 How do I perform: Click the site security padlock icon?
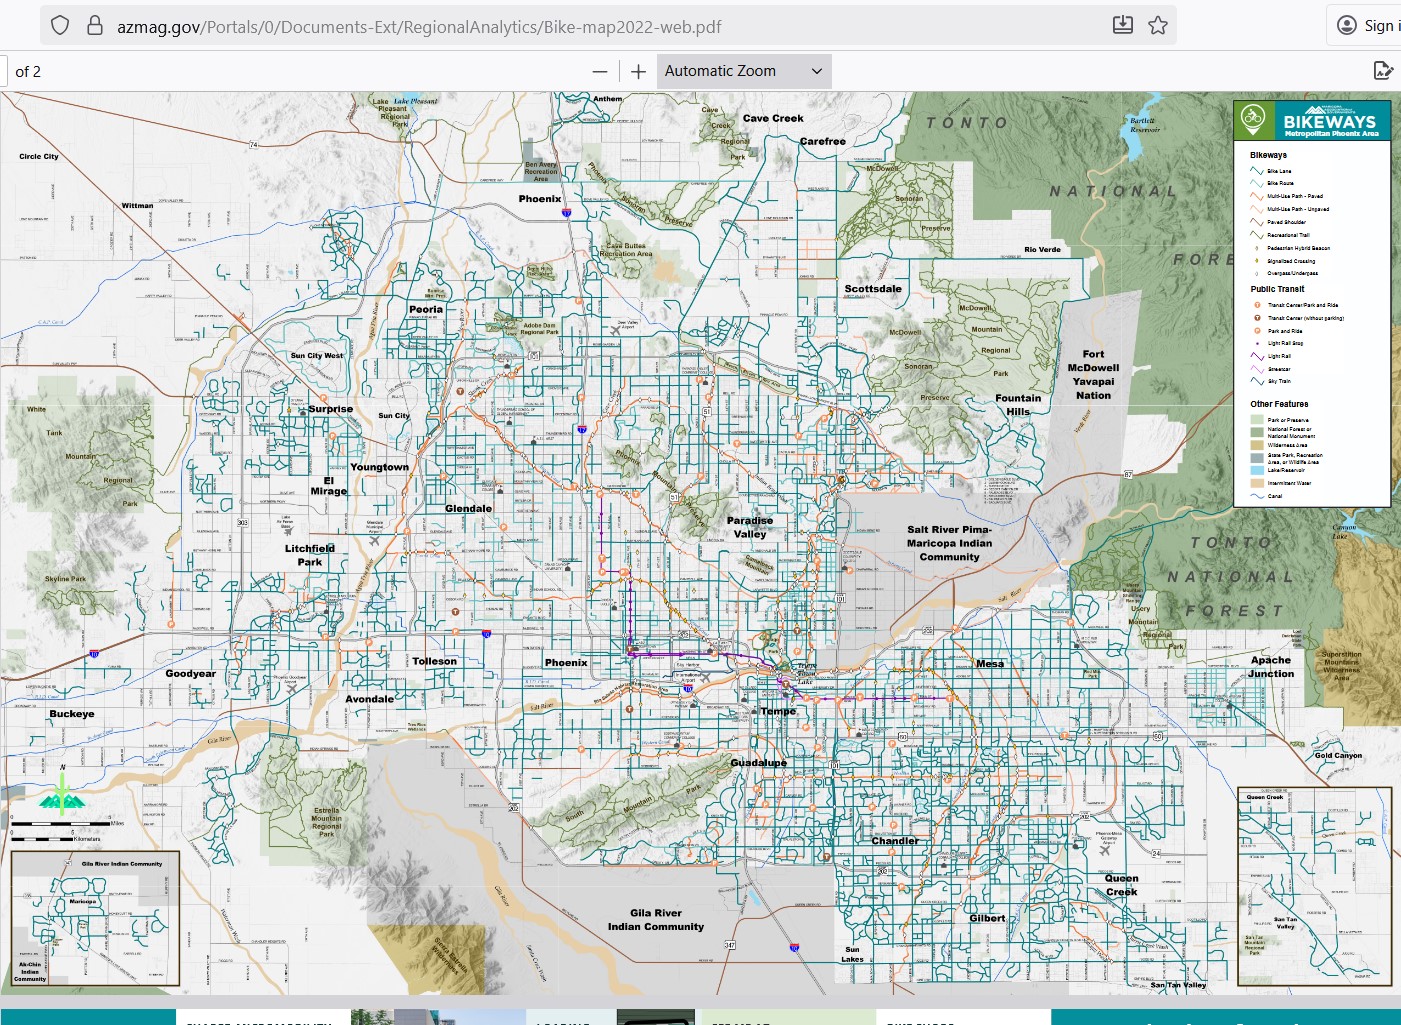pyautogui.click(x=95, y=26)
